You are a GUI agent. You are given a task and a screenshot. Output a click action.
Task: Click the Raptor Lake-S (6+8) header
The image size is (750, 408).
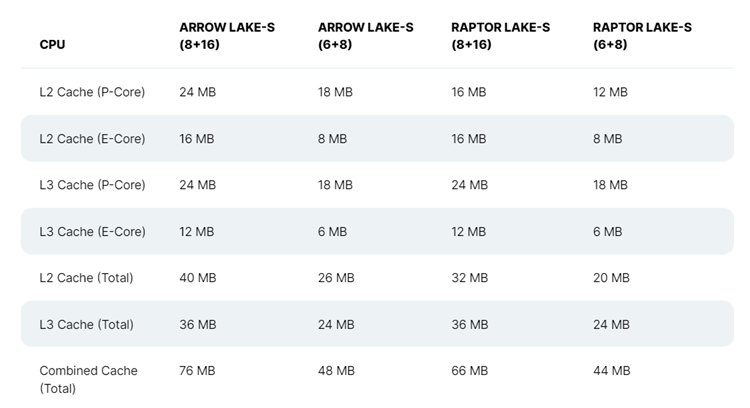[642, 36]
